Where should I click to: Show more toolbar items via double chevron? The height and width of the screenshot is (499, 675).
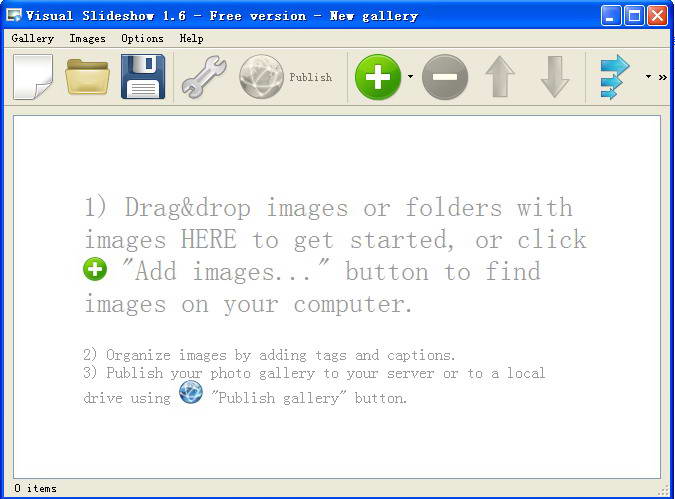pyautogui.click(x=663, y=77)
